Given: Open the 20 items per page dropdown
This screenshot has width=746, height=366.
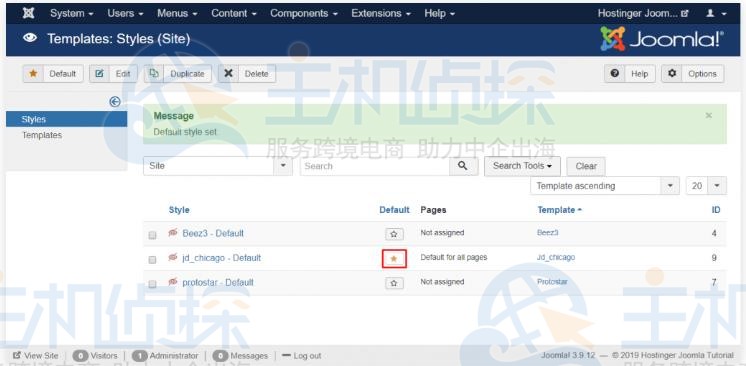Looking at the screenshot, I should (x=706, y=186).
